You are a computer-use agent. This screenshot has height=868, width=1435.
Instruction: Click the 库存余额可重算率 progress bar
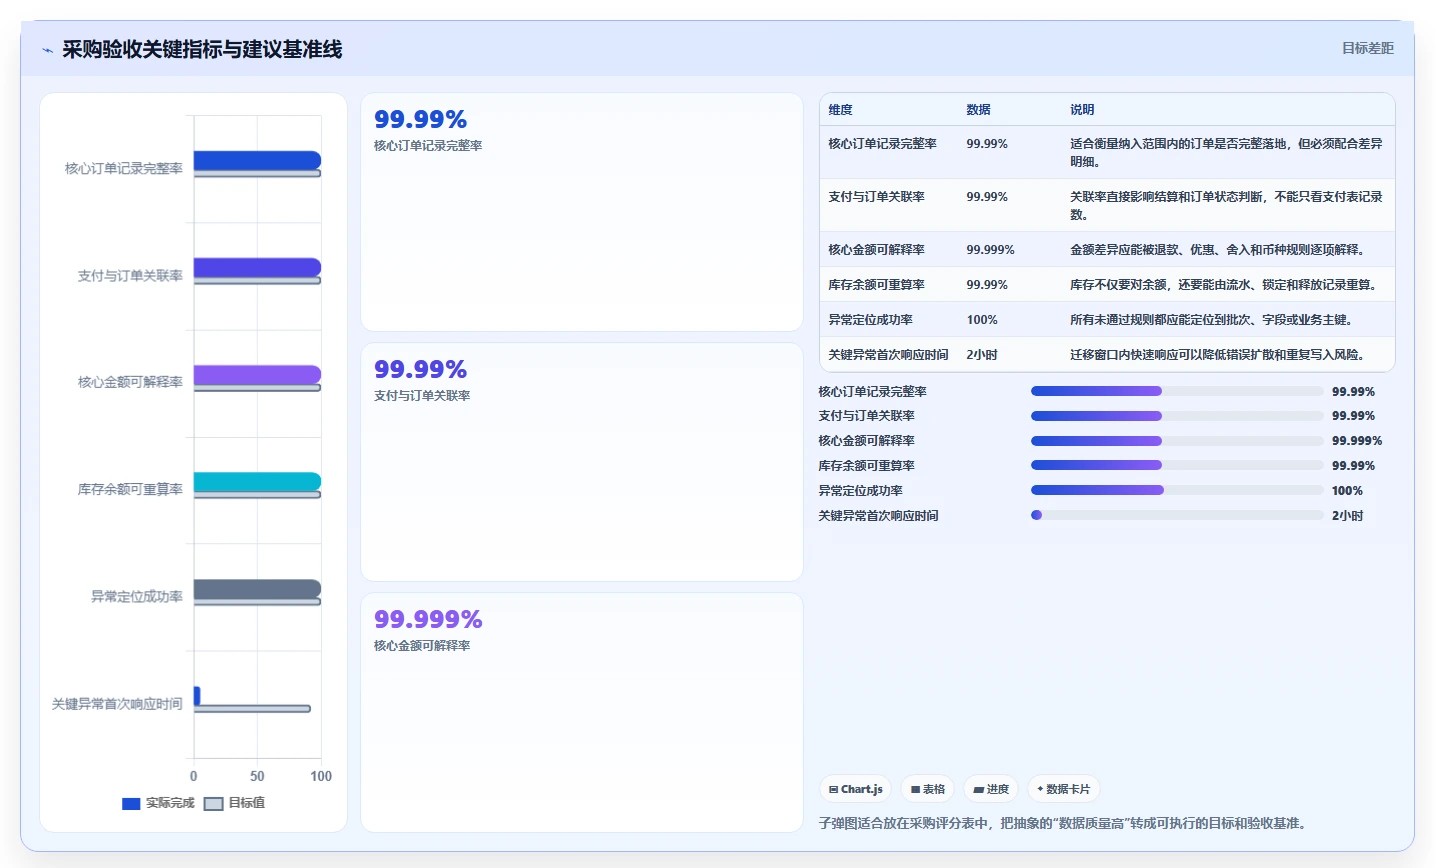1177,465
